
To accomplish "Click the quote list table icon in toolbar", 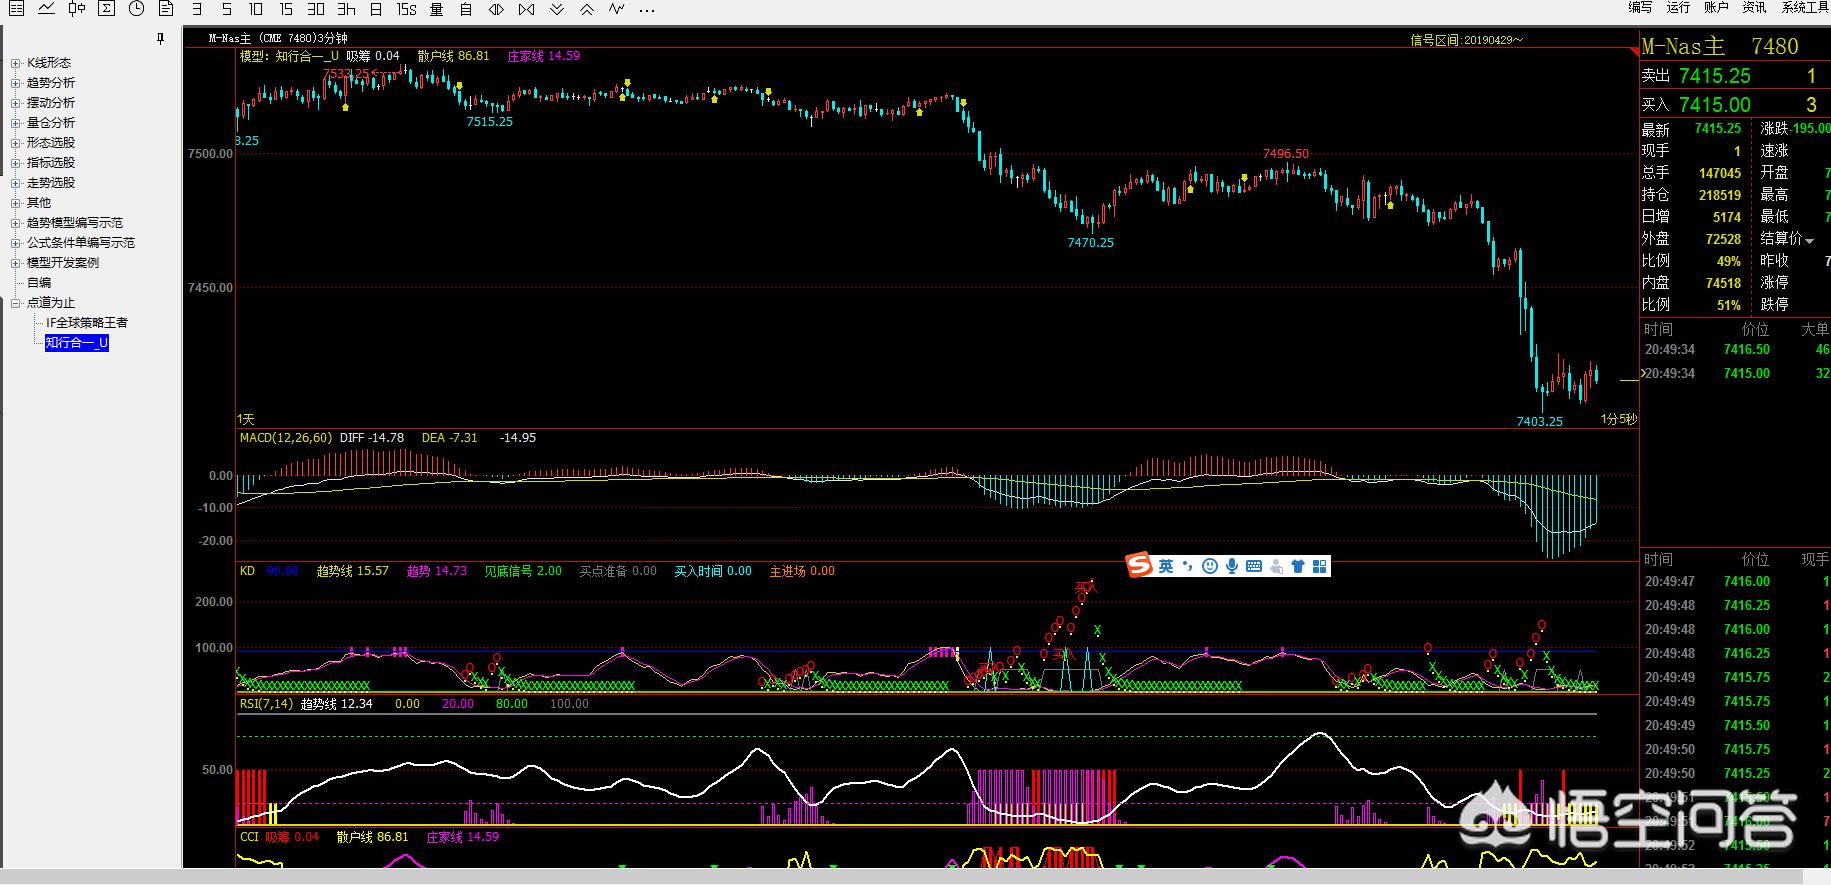I will click(x=16, y=9).
